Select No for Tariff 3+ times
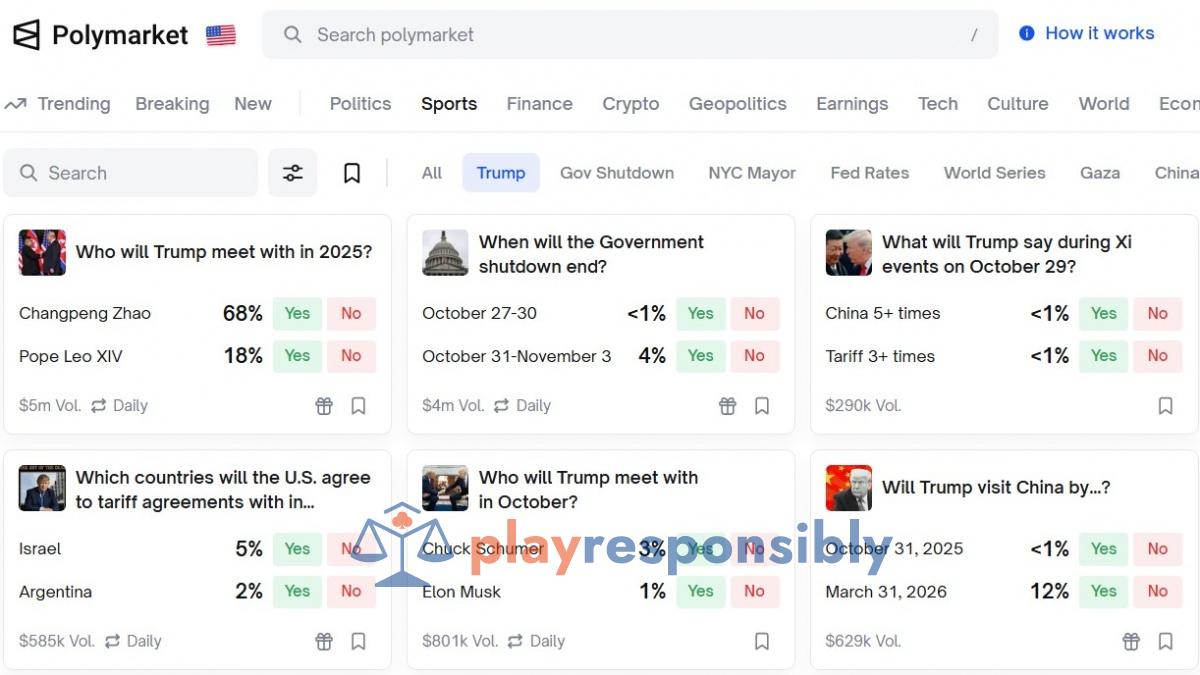 click(1158, 355)
